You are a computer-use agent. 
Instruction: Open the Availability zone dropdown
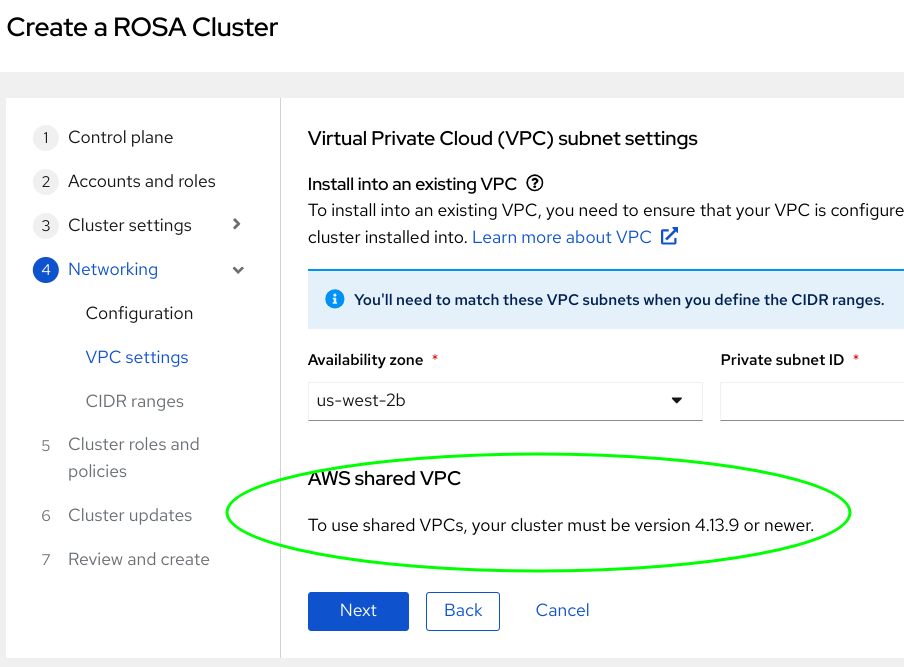coord(505,401)
